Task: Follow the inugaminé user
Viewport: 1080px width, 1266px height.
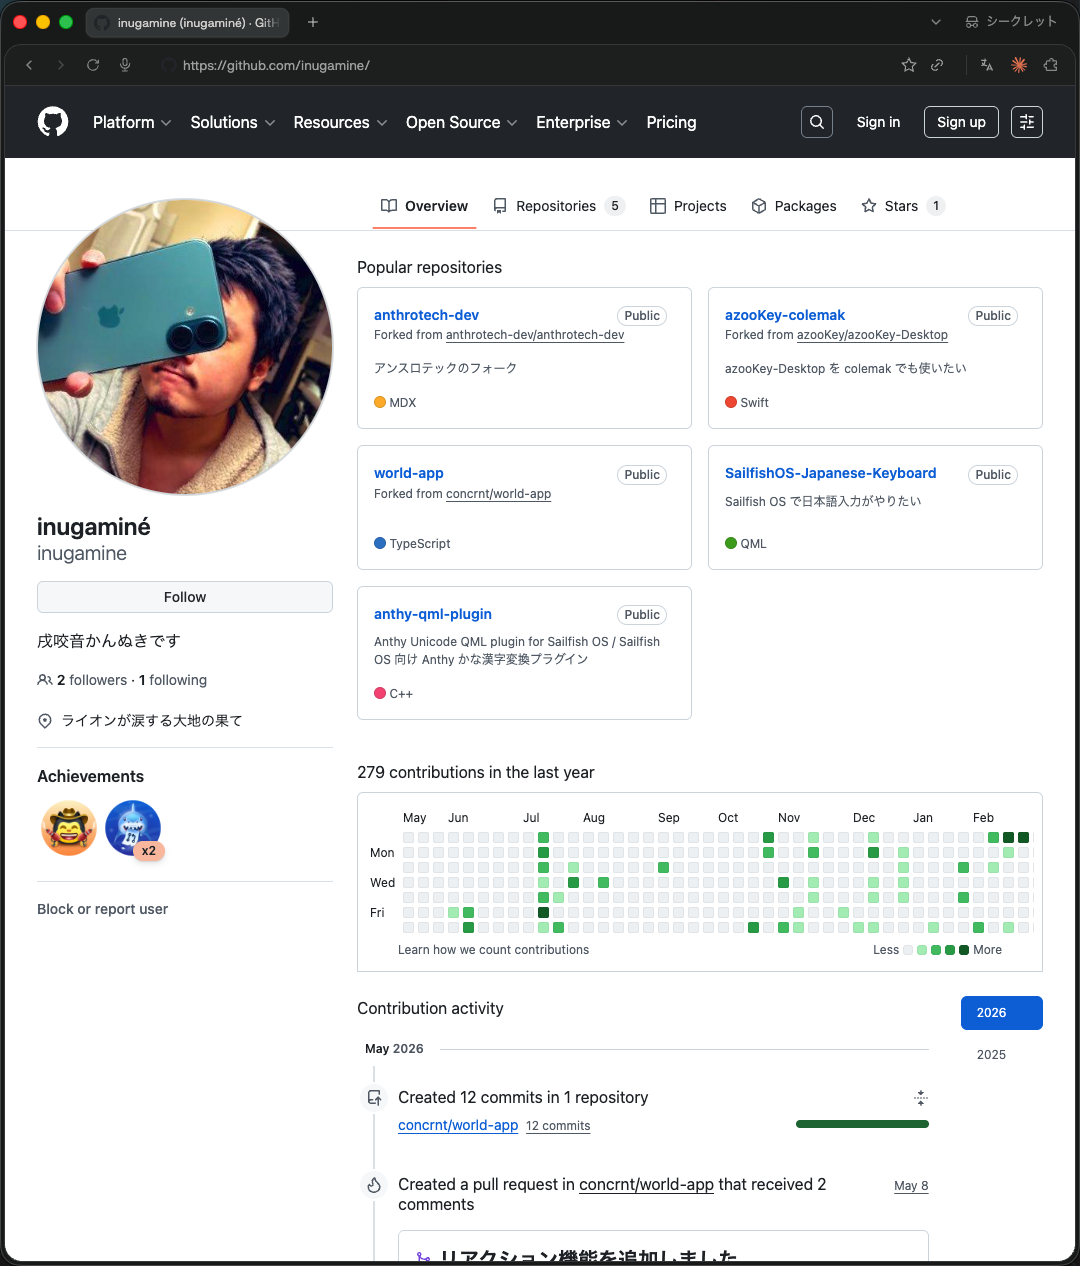Action: pyautogui.click(x=185, y=597)
